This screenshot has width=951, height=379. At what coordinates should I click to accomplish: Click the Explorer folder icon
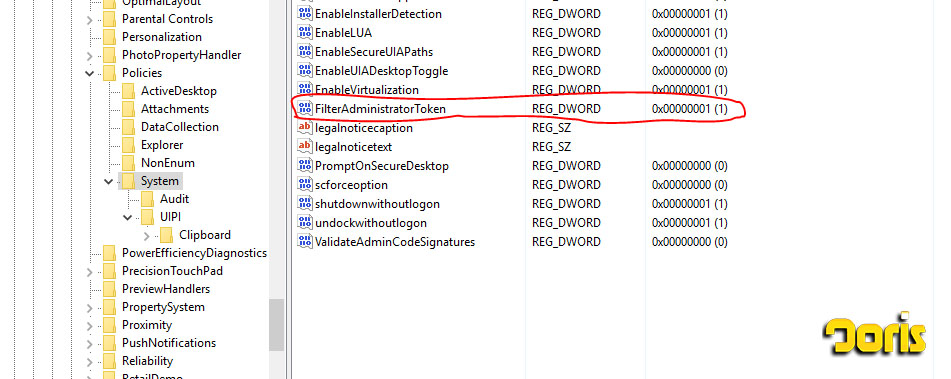(128, 145)
